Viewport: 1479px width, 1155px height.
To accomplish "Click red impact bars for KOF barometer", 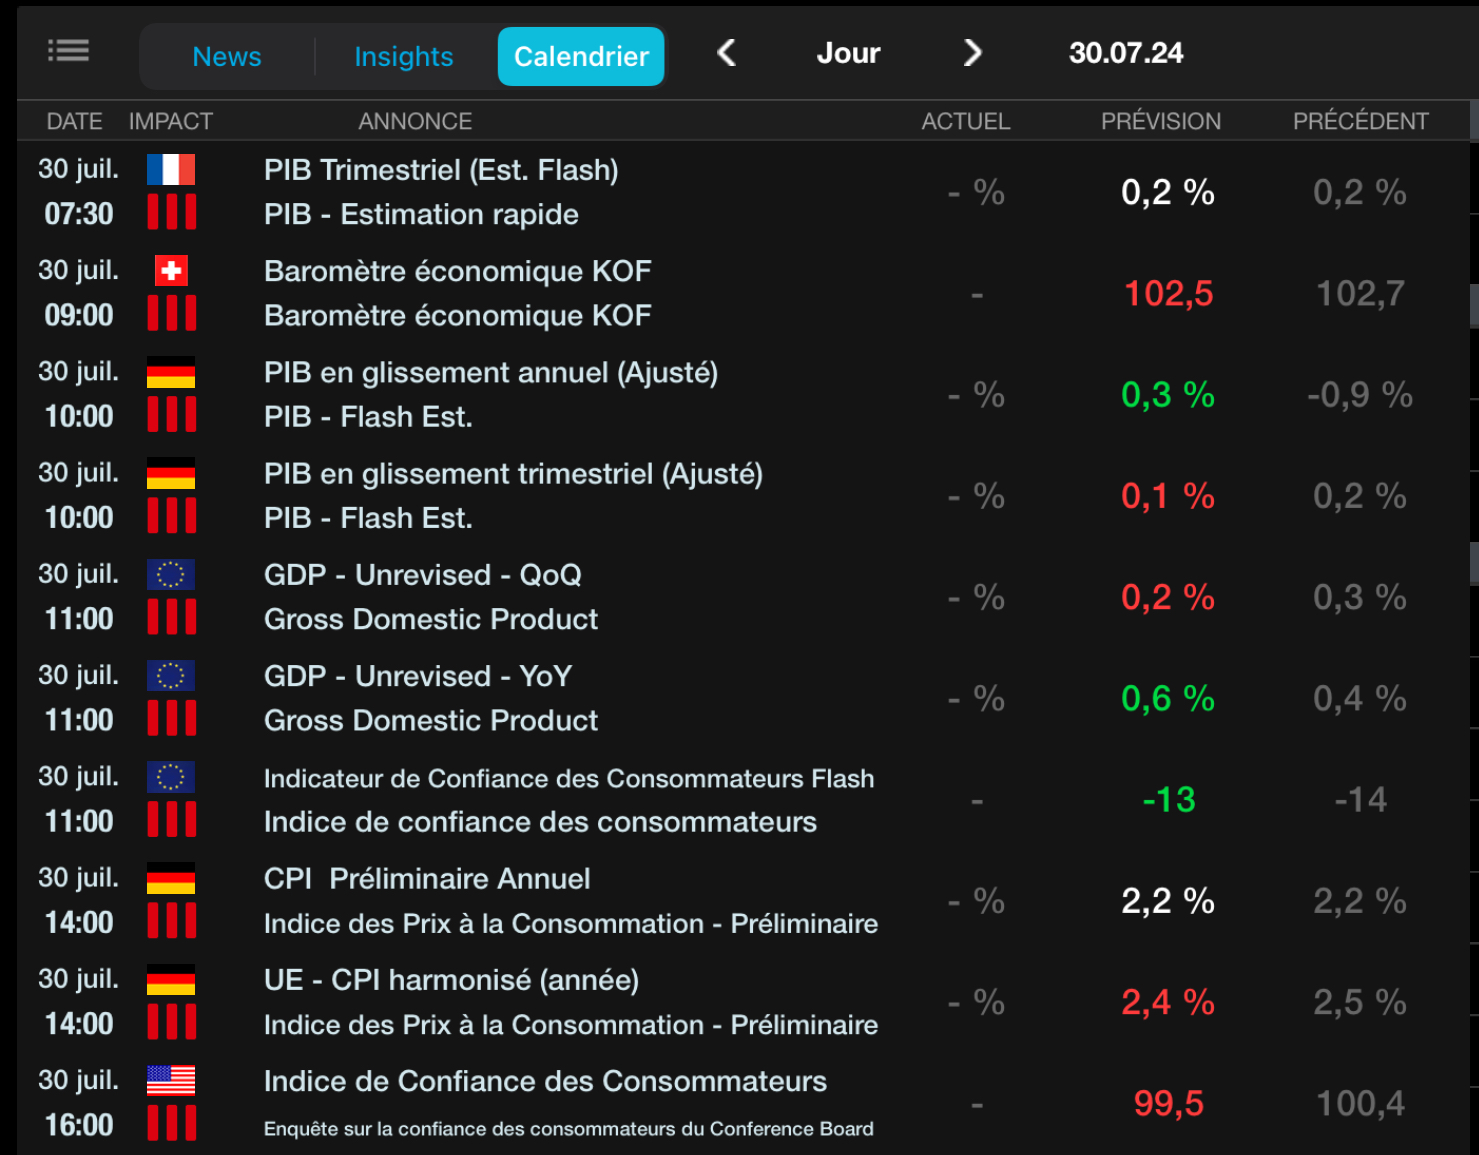I will point(171,313).
